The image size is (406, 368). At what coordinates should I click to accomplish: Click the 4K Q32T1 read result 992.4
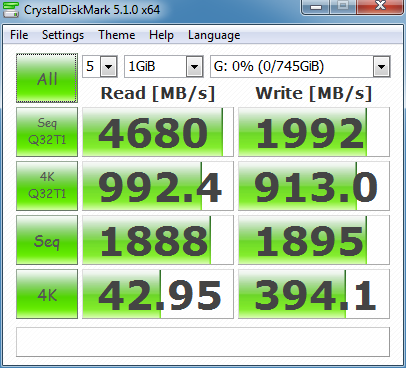coord(158,186)
